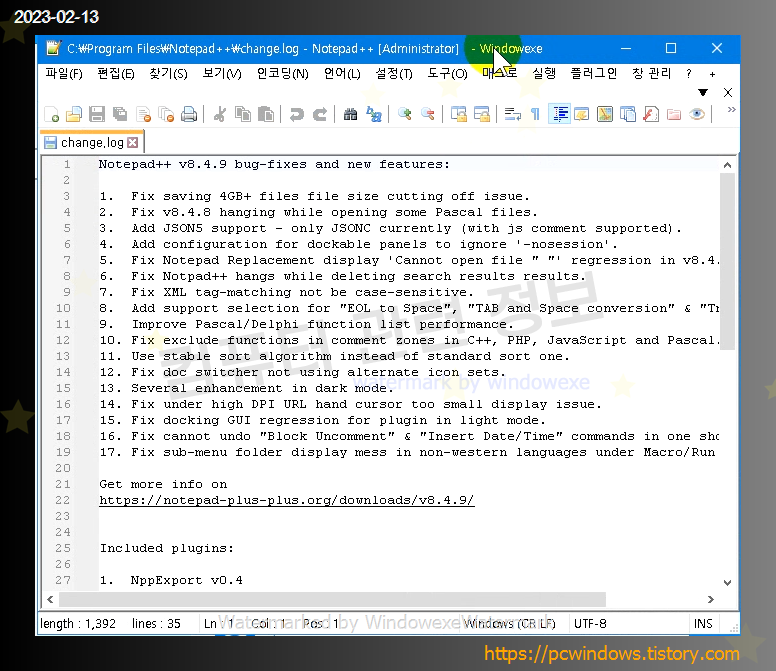Viewport: 776px width, 671px height.
Task: Open the 편집(E) menu
Action: click(116, 74)
